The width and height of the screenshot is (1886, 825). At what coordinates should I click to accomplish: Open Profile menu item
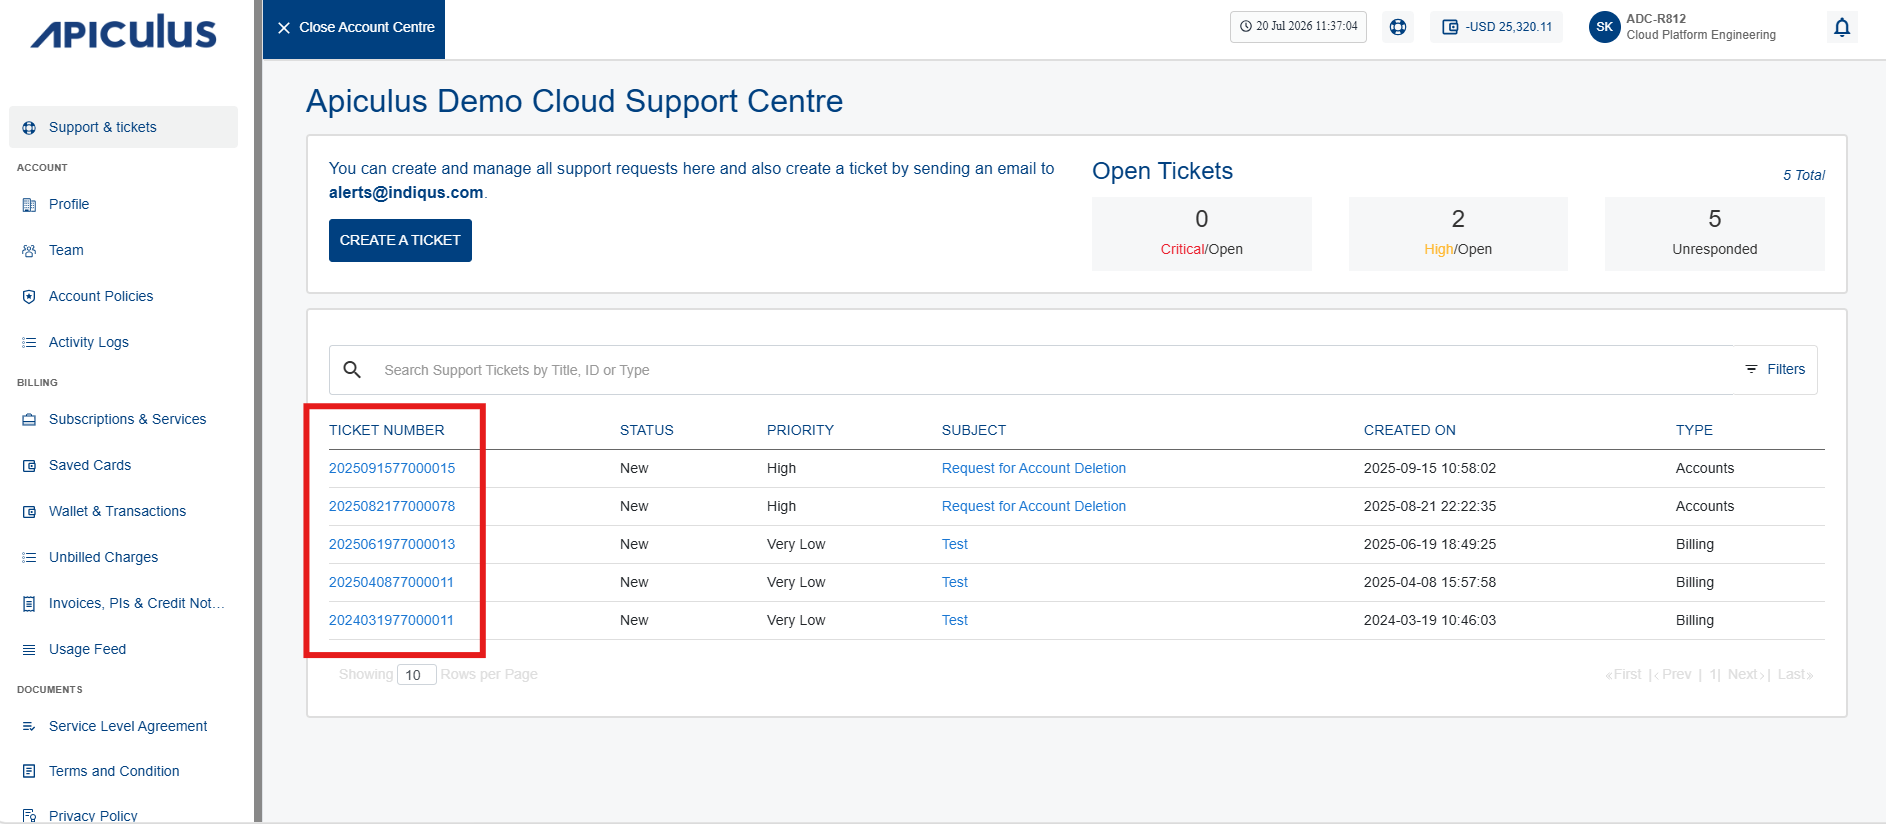point(69,205)
